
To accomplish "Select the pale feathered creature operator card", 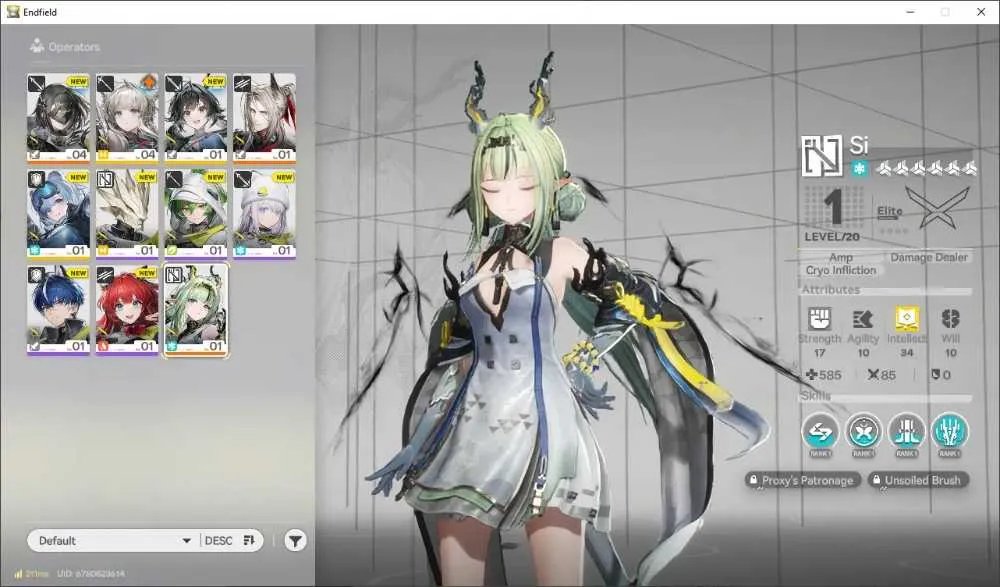I will 127,214.
